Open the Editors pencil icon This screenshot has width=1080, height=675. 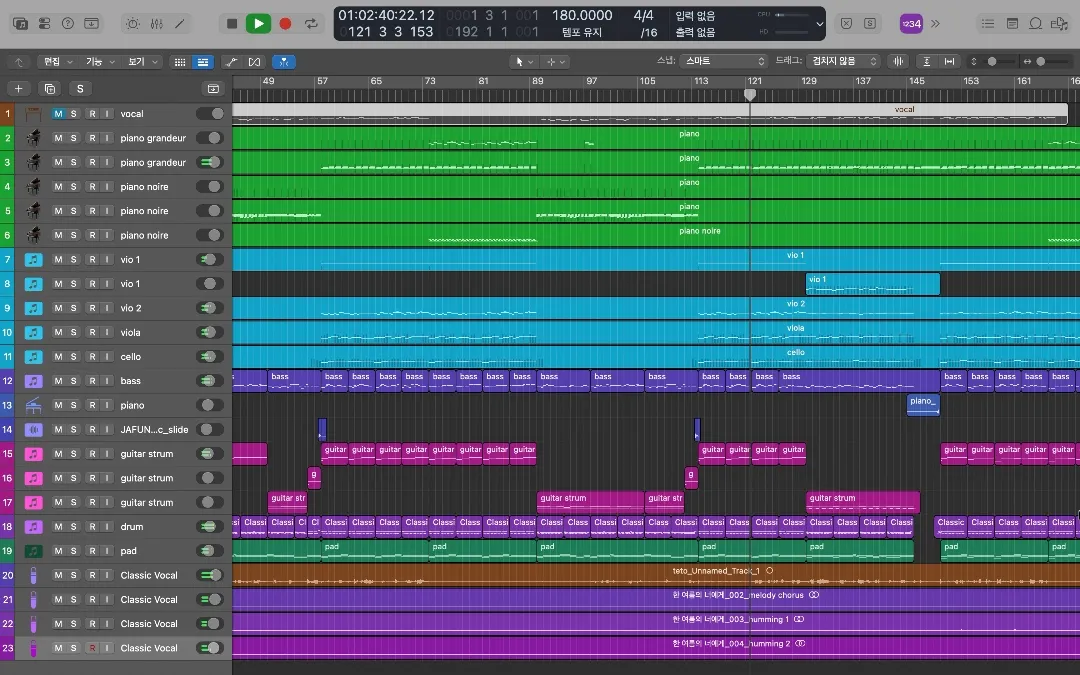pyautogui.click(x=180, y=23)
